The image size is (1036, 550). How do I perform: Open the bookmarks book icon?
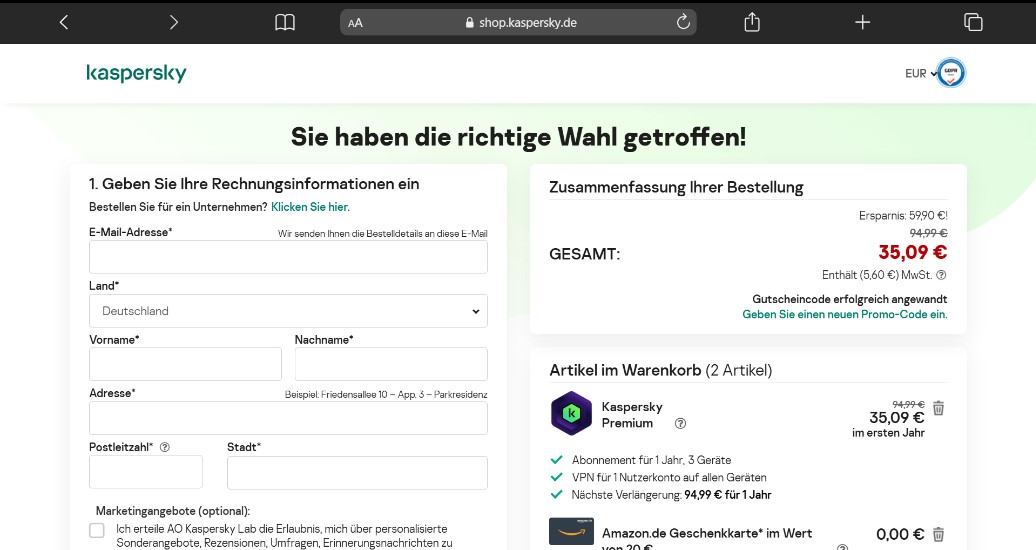(285, 22)
